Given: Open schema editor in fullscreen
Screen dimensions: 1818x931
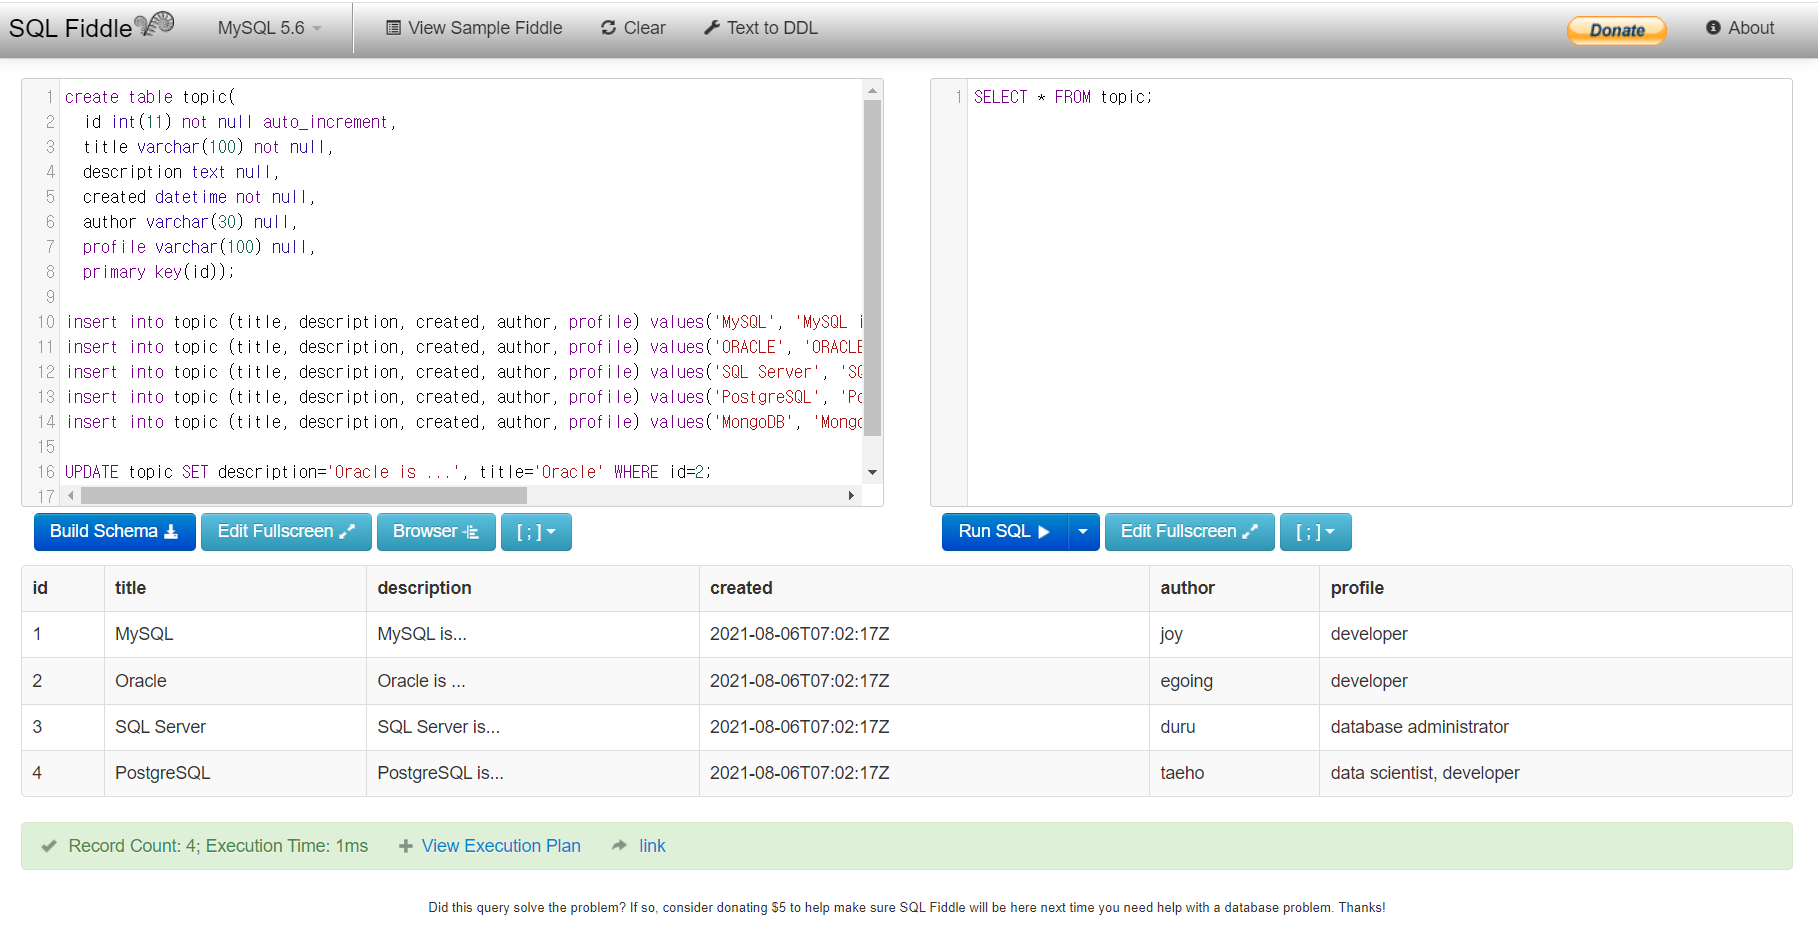Looking at the screenshot, I should (286, 531).
